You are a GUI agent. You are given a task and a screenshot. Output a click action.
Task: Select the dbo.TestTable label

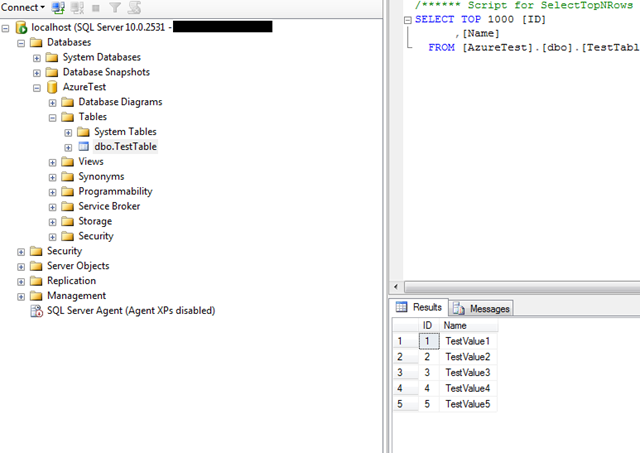click(x=125, y=147)
